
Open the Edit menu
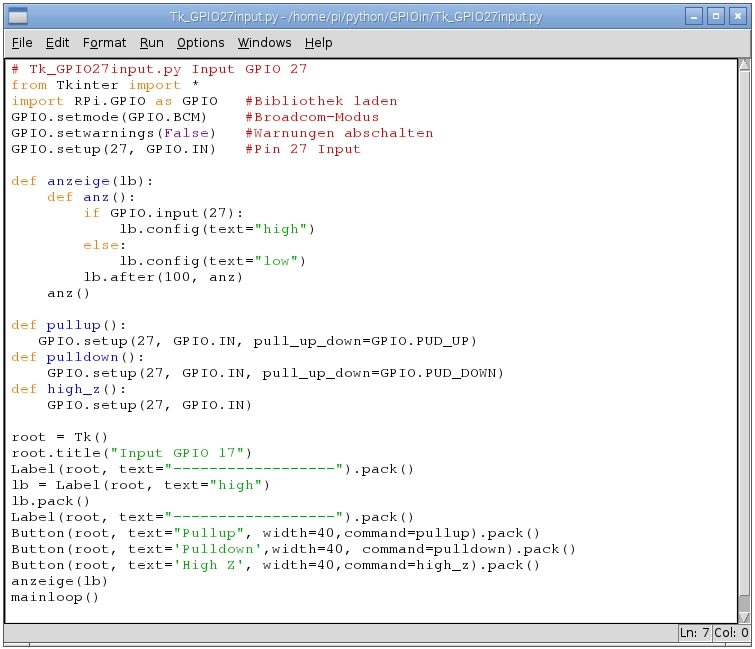click(57, 43)
